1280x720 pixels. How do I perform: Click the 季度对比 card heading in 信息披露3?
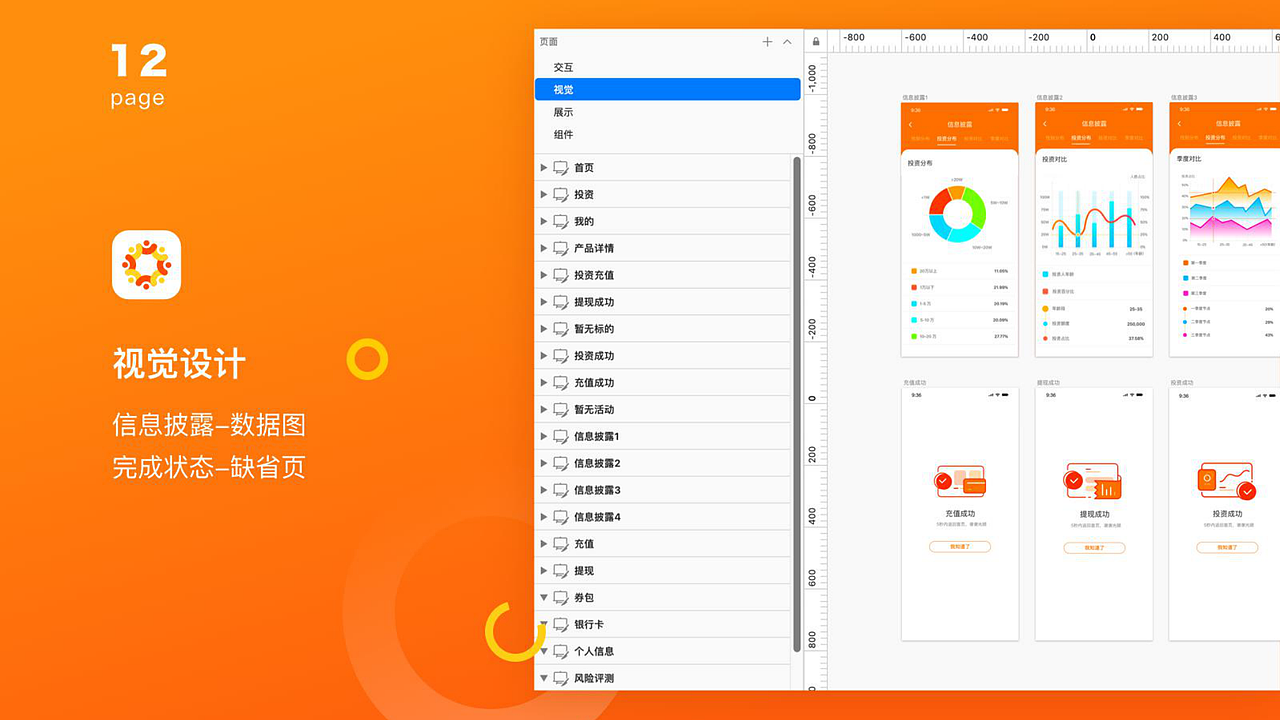1189,159
